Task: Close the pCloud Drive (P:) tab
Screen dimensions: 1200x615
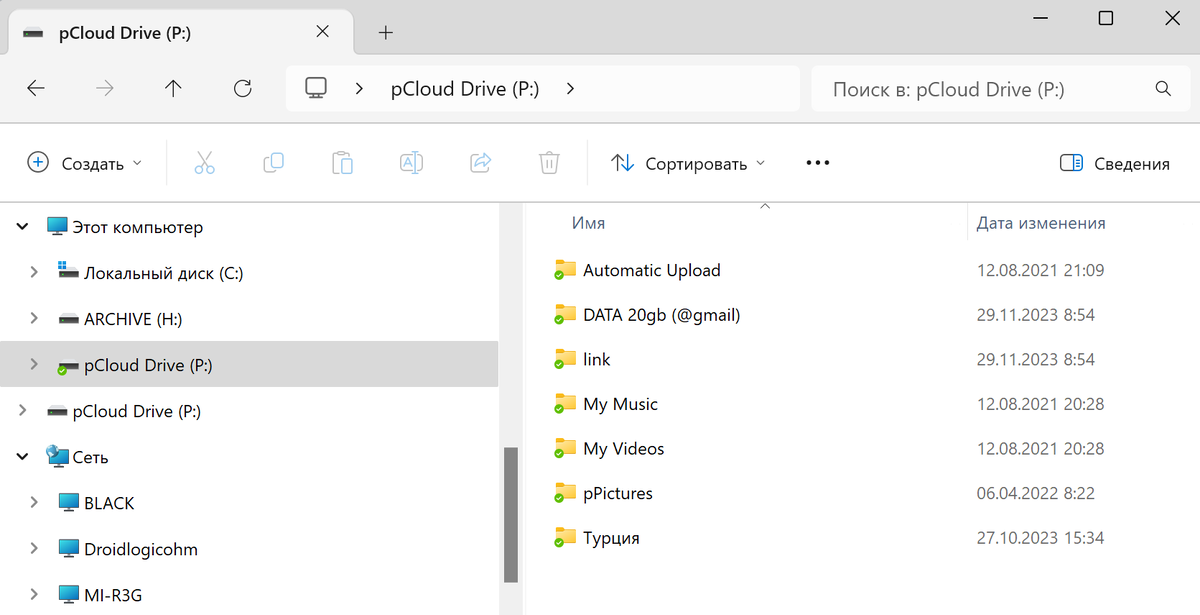Action: click(x=322, y=32)
